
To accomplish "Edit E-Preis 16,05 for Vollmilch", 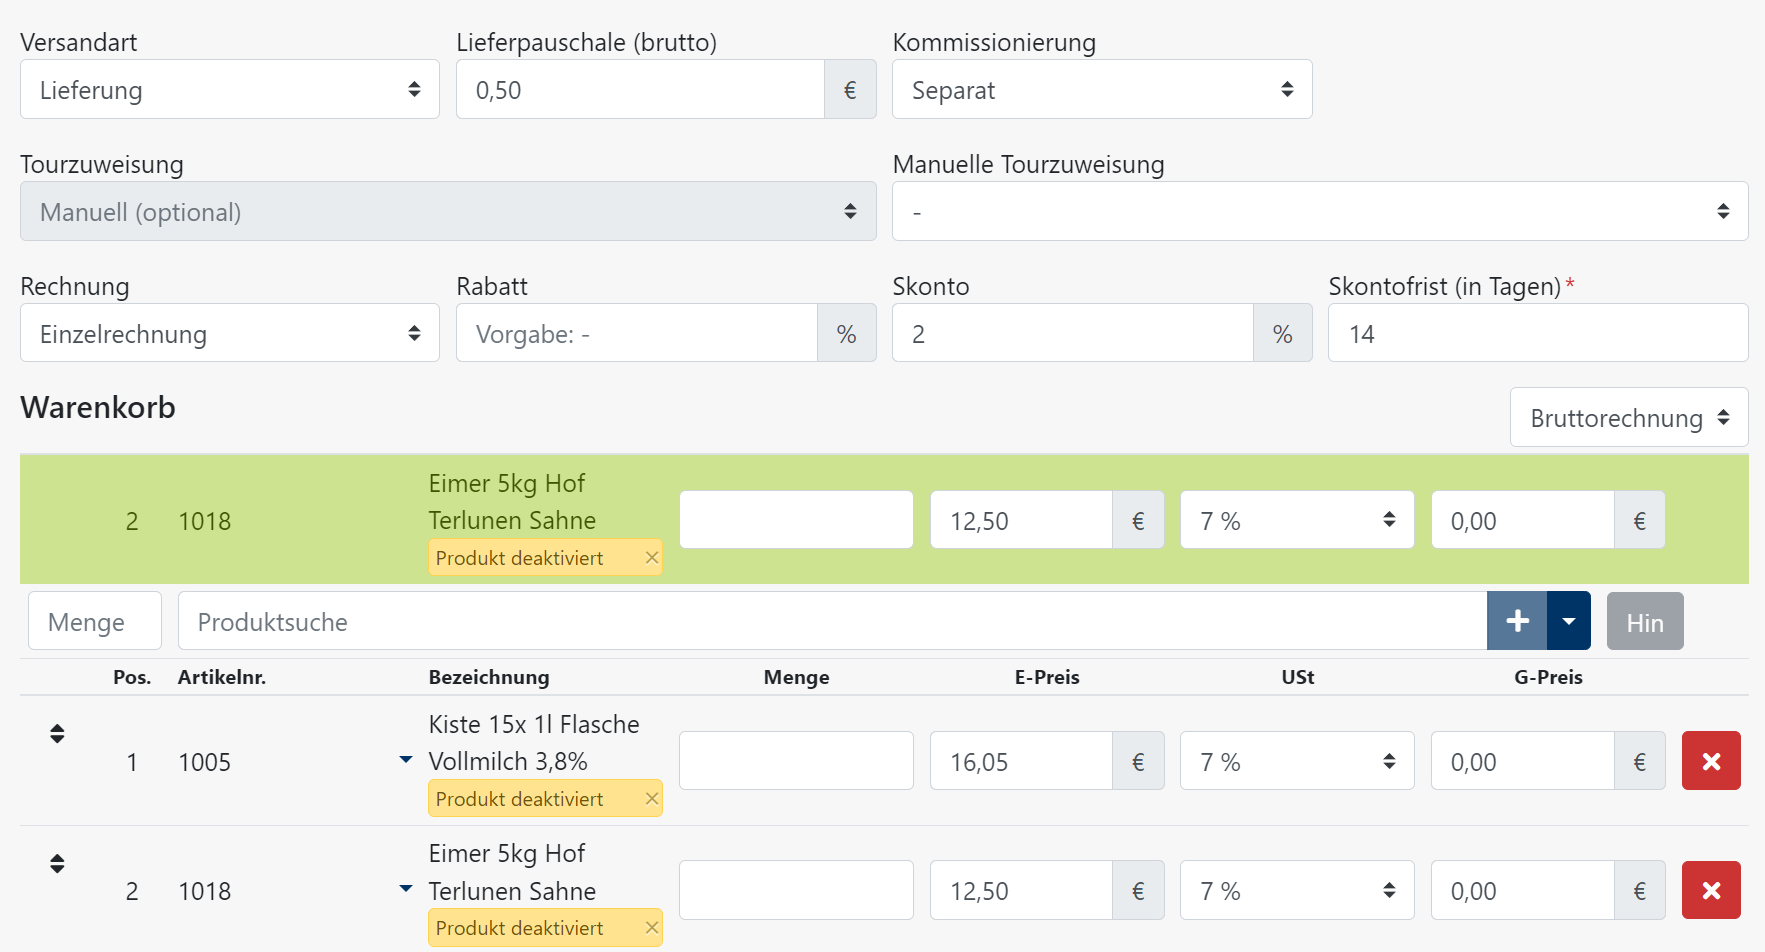I will [x=1021, y=761].
